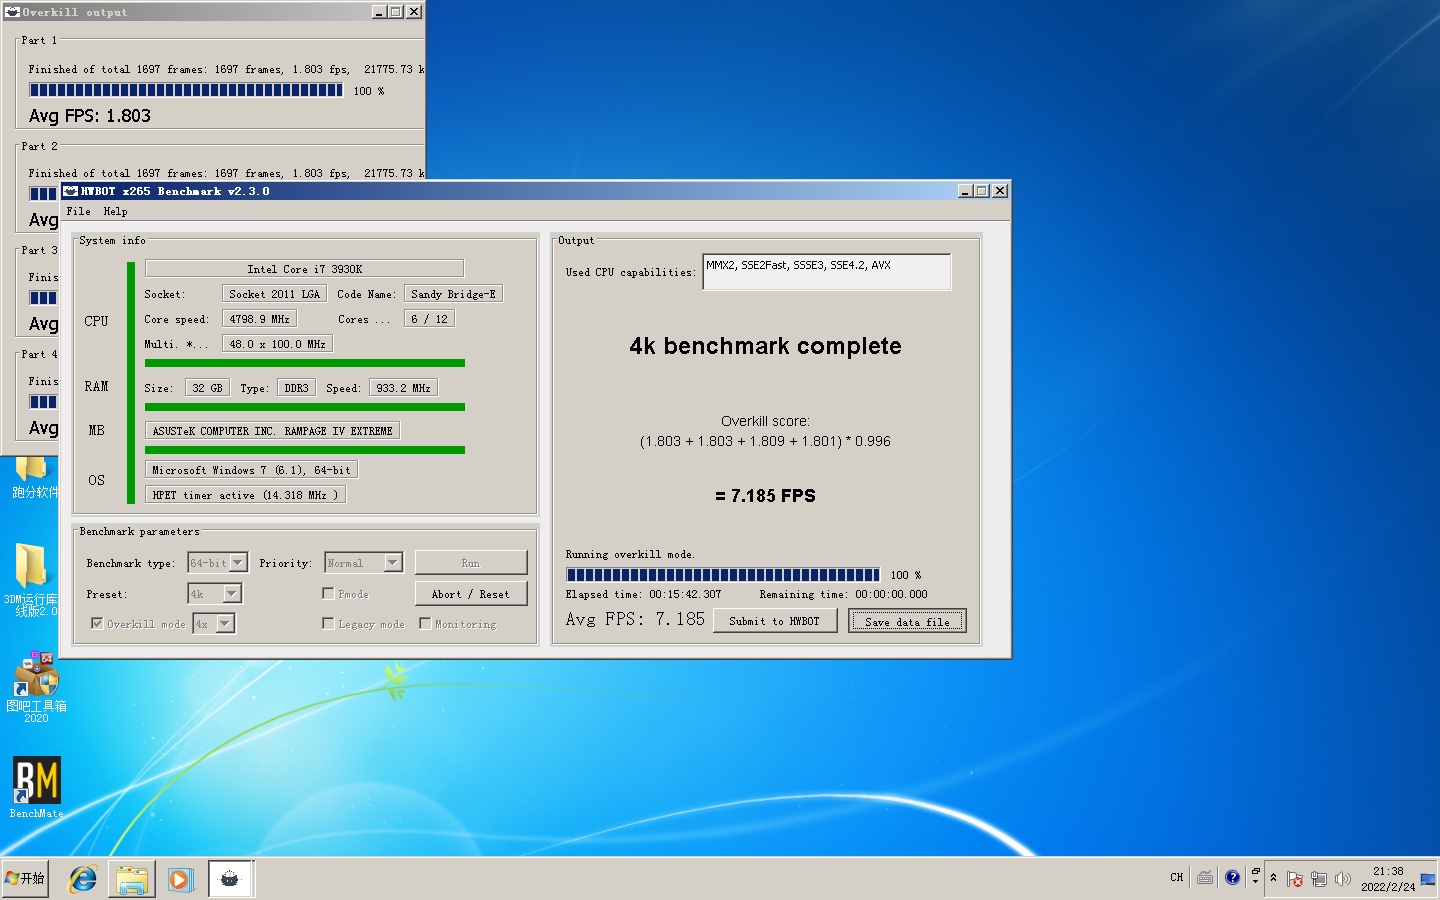This screenshot has height=900, width=1440.
Task: Click the core speed 4798.9 MHz value
Action: coord(259,319)
